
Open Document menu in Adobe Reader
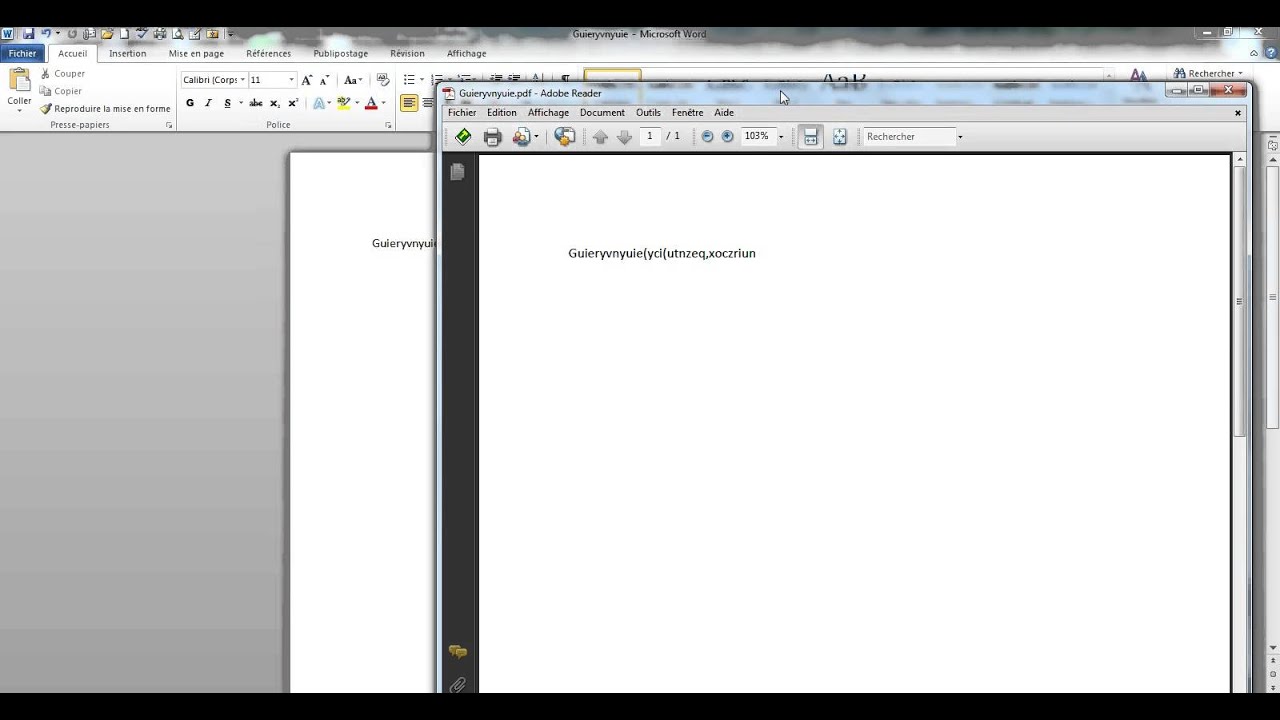point(602,113)
